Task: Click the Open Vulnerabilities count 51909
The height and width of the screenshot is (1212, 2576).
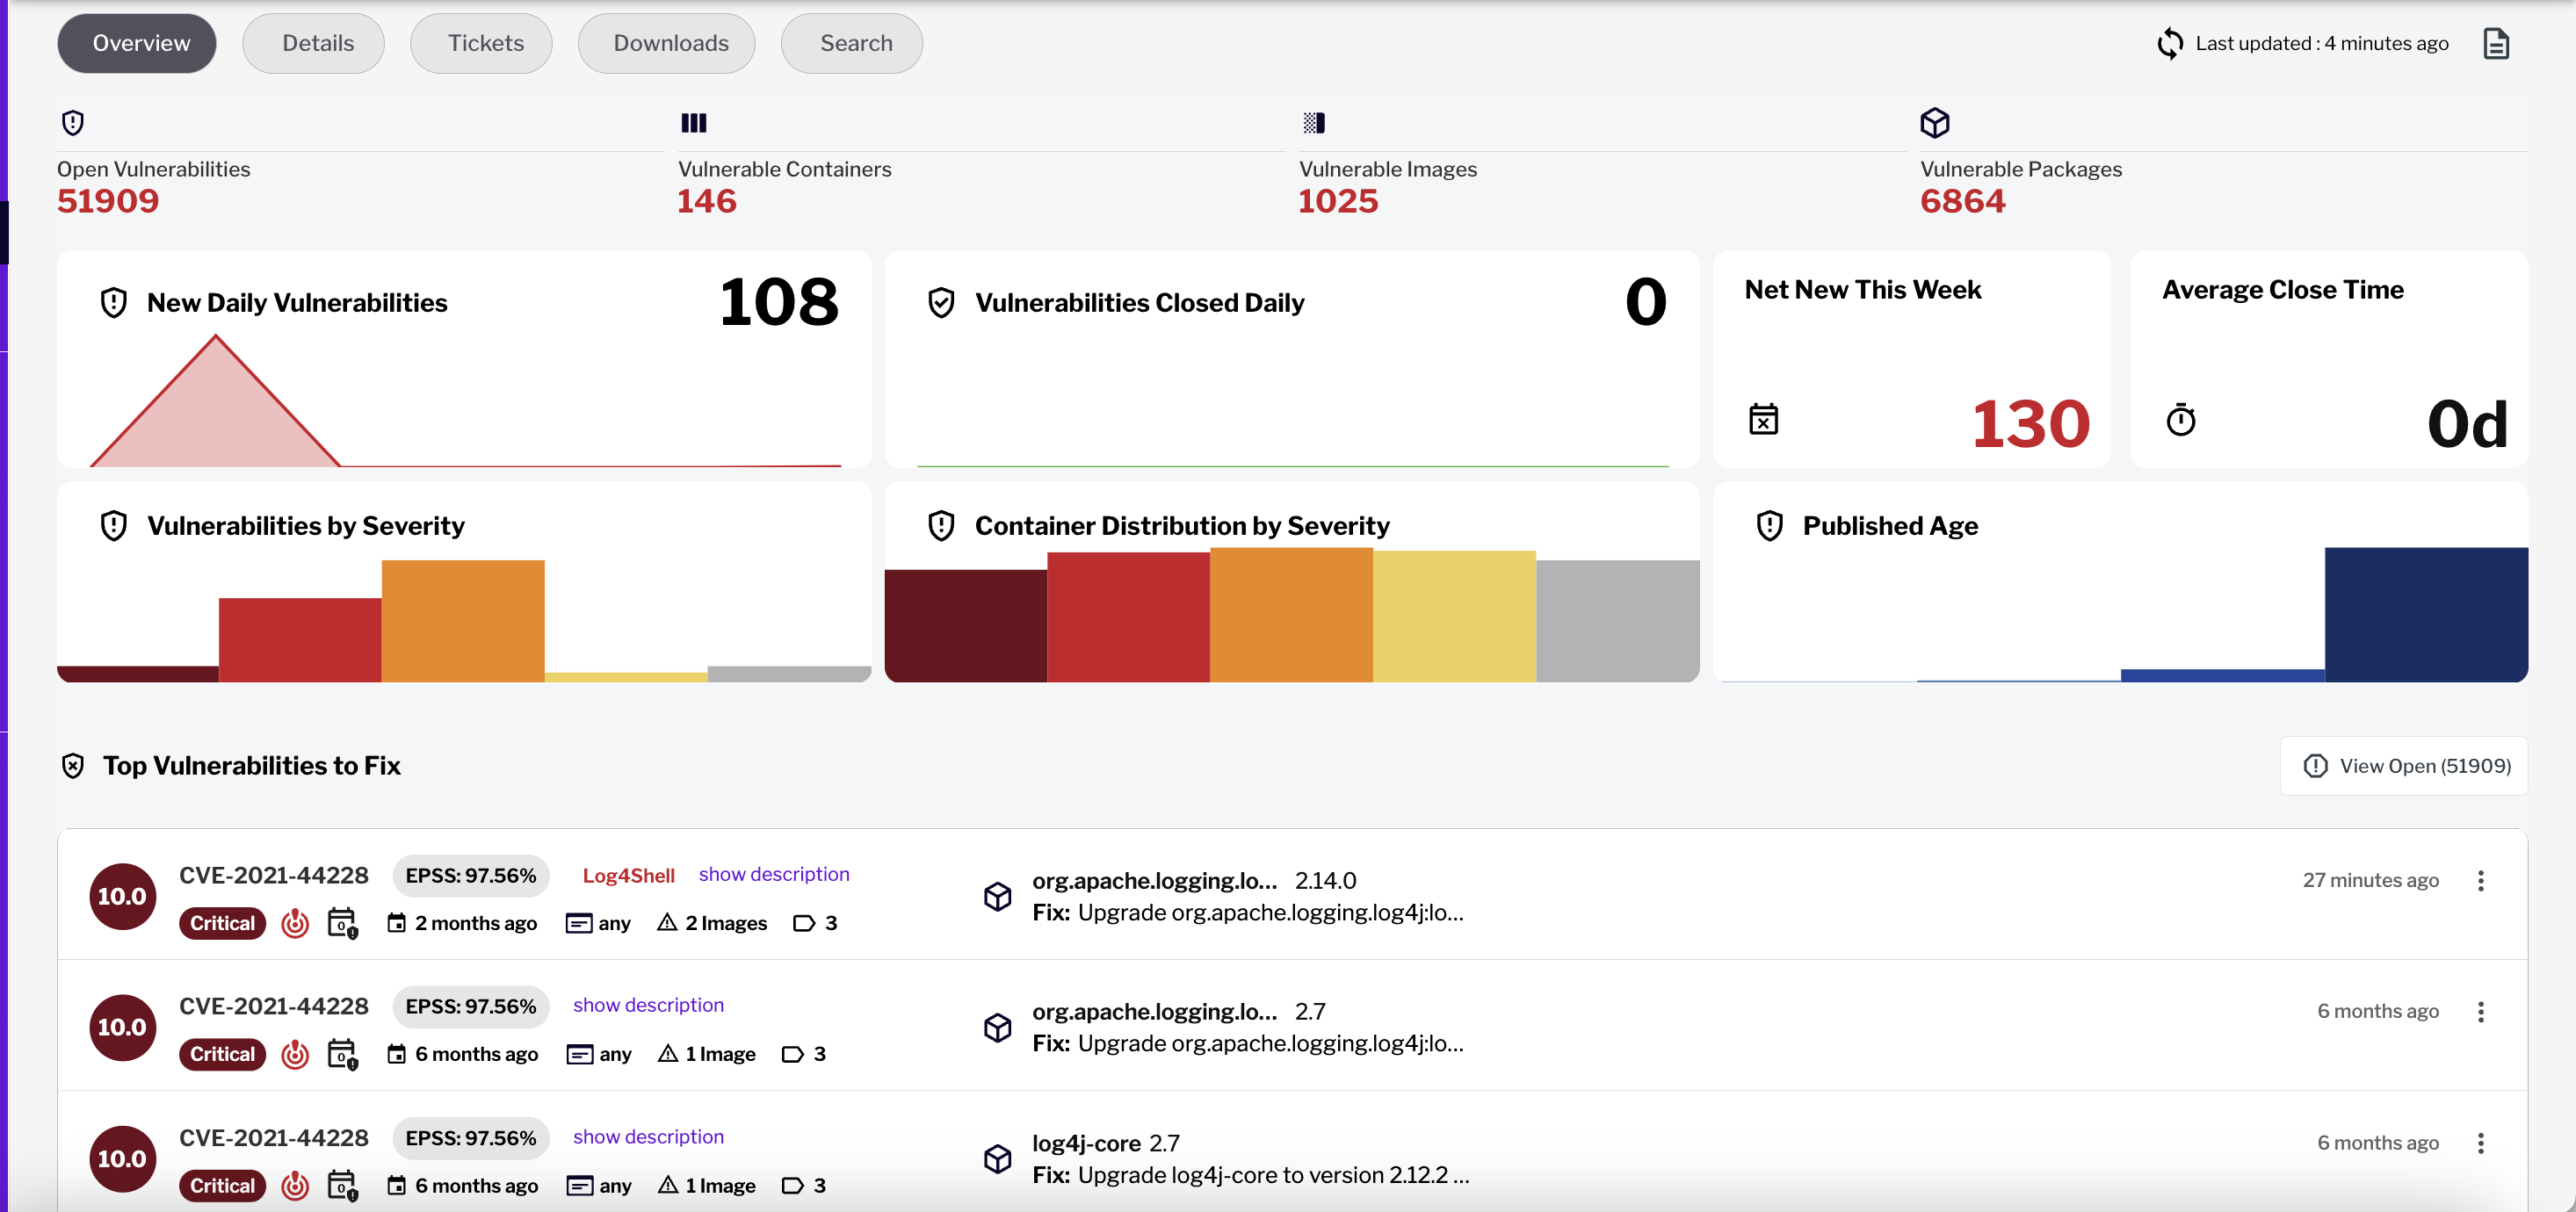Action: click(108, 201)
